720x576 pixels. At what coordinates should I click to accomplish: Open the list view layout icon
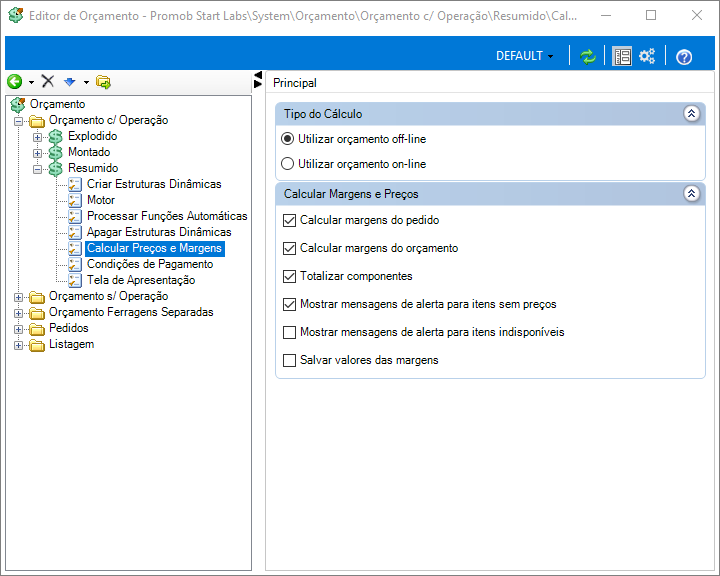pyautogui.click(x=622, y=56)
